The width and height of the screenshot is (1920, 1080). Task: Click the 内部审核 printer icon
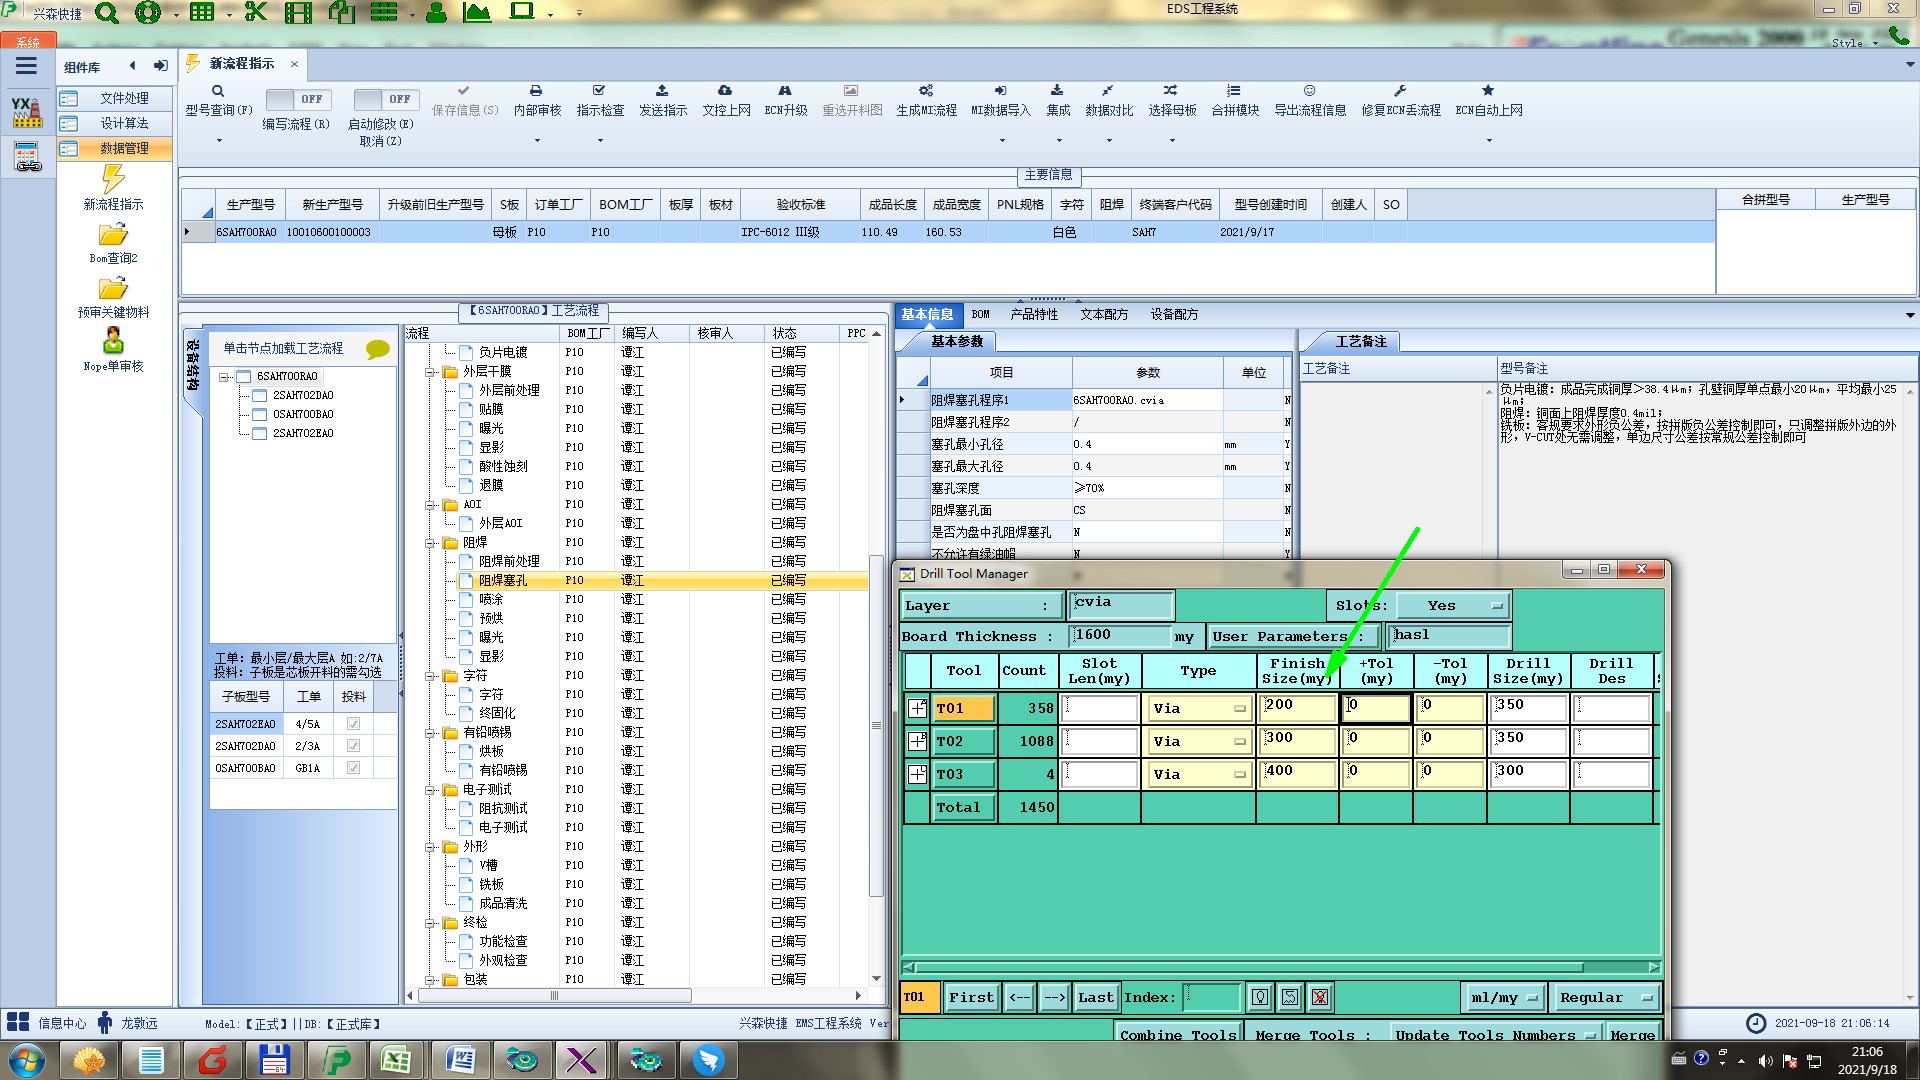[536, 91]
